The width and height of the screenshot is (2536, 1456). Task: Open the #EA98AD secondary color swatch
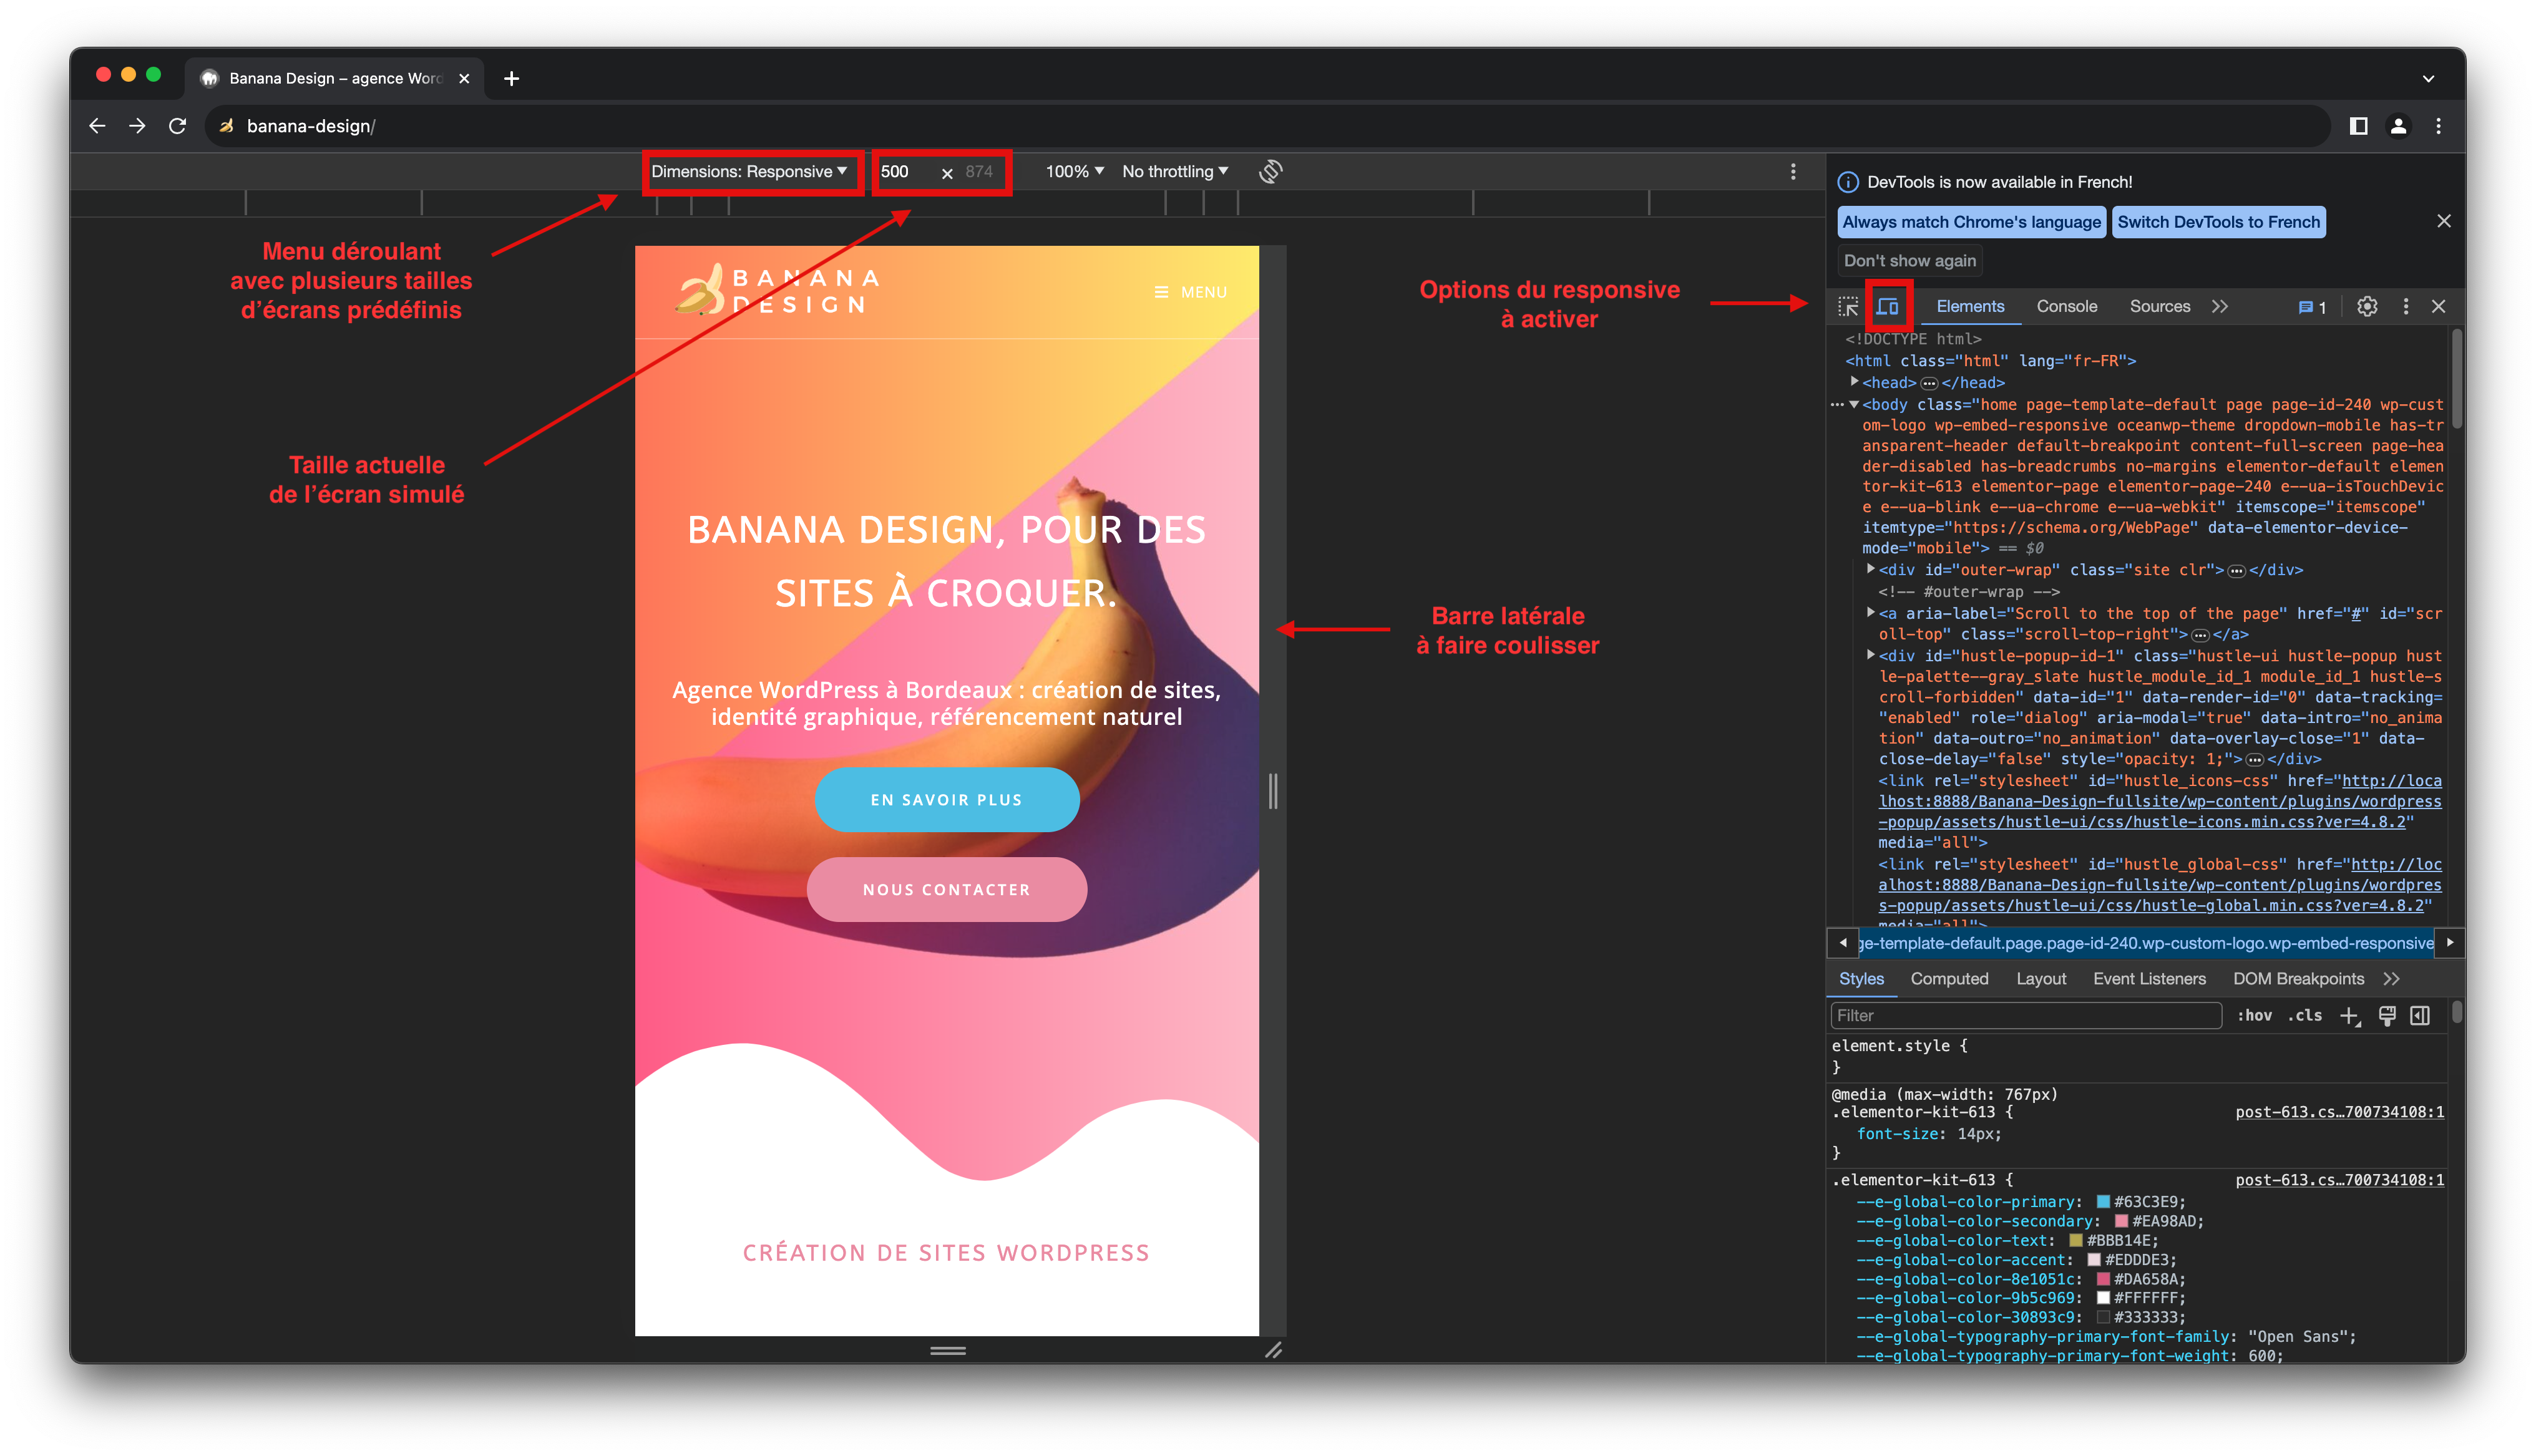(2121, 1221)
